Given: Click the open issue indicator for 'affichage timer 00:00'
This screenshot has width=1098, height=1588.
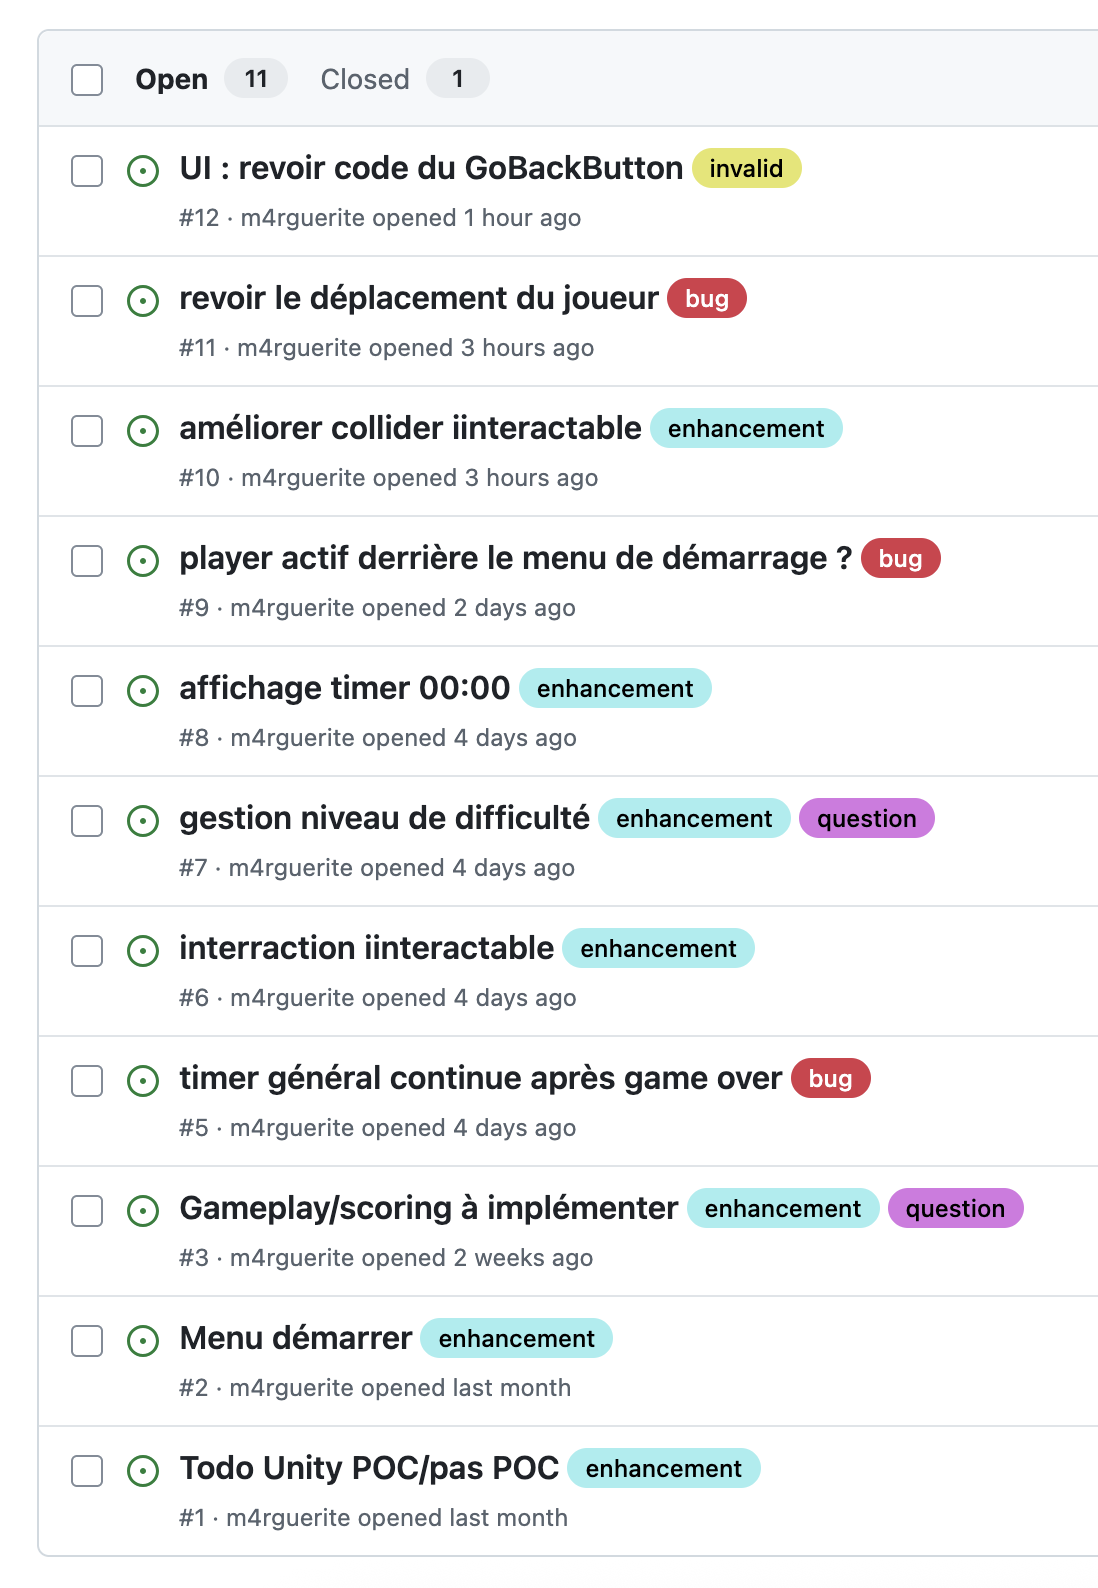Looking at the screenshot, I should (x=143, y=690).
